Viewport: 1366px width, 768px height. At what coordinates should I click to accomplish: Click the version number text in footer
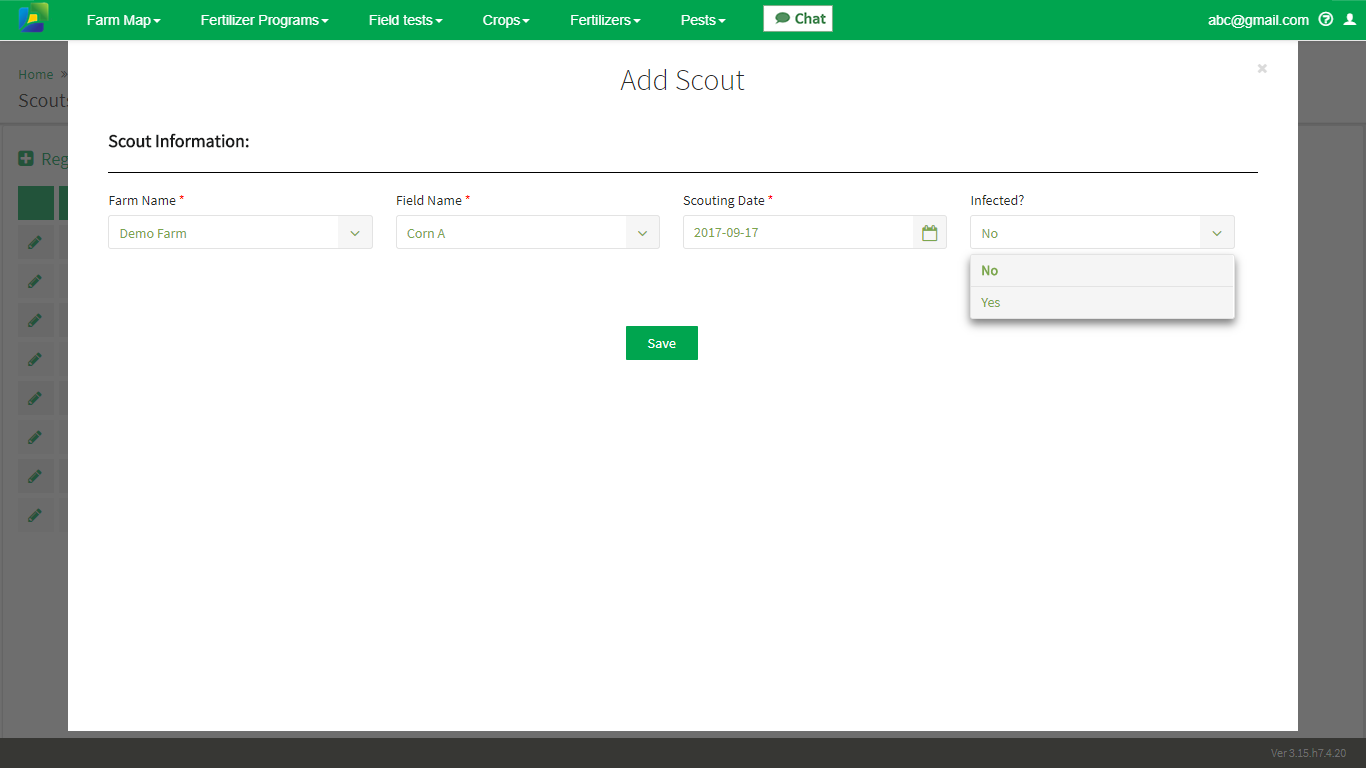click(x=1309, y=753)
